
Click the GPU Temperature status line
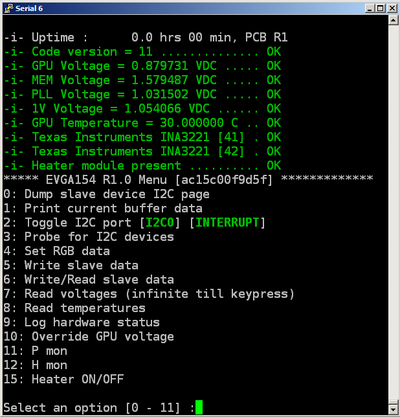click(142, 123)
